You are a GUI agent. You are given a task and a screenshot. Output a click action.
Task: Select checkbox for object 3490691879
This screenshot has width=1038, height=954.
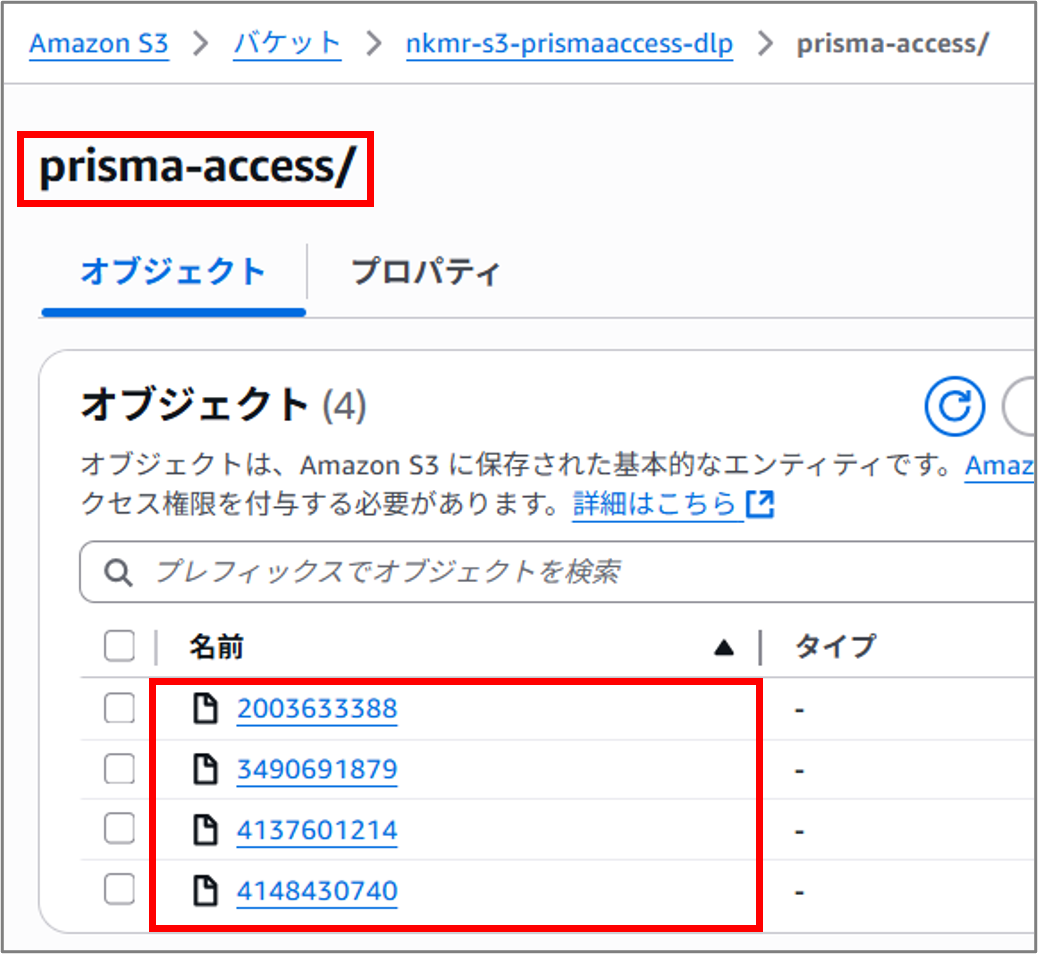pos(119,769)
